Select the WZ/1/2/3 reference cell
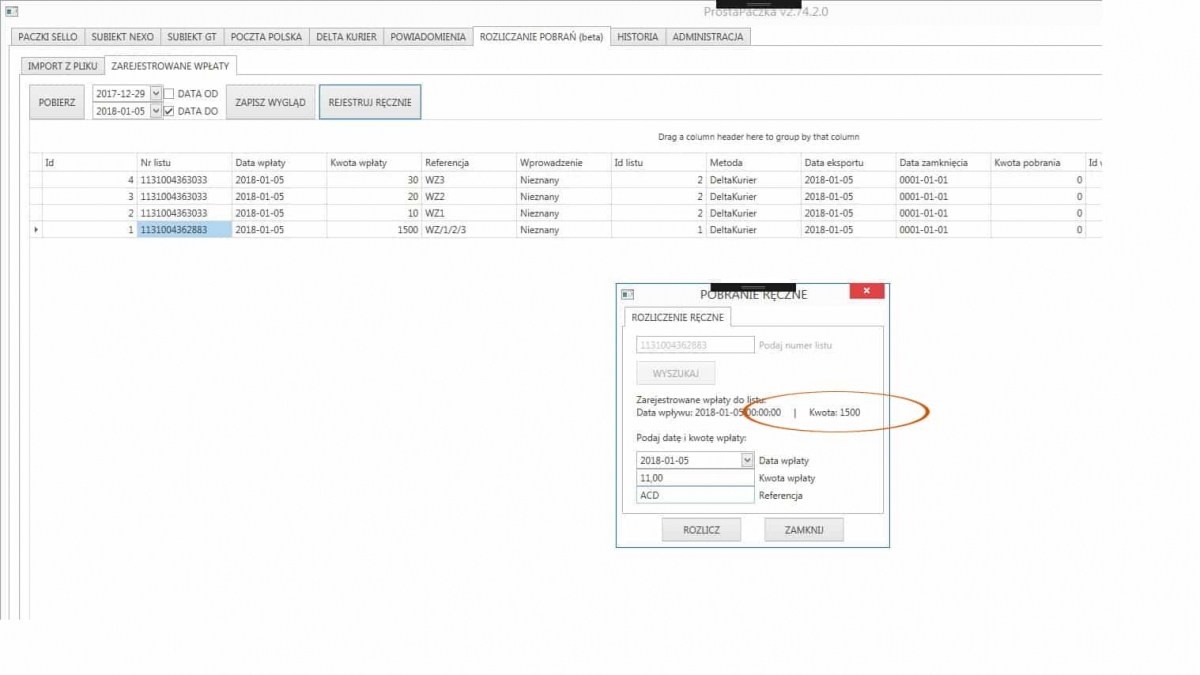The image size is (1200, 675). (x=468, y=230)
